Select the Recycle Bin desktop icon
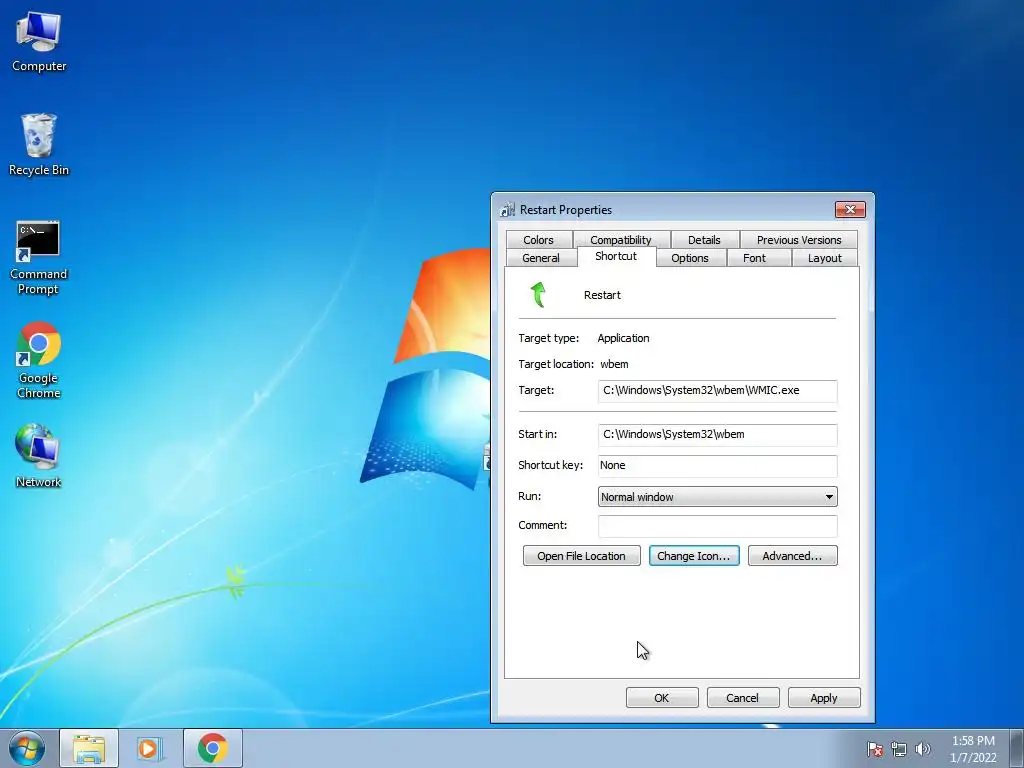The height and width of the screenshot is (768, 1024). click(x=39, y=145)
